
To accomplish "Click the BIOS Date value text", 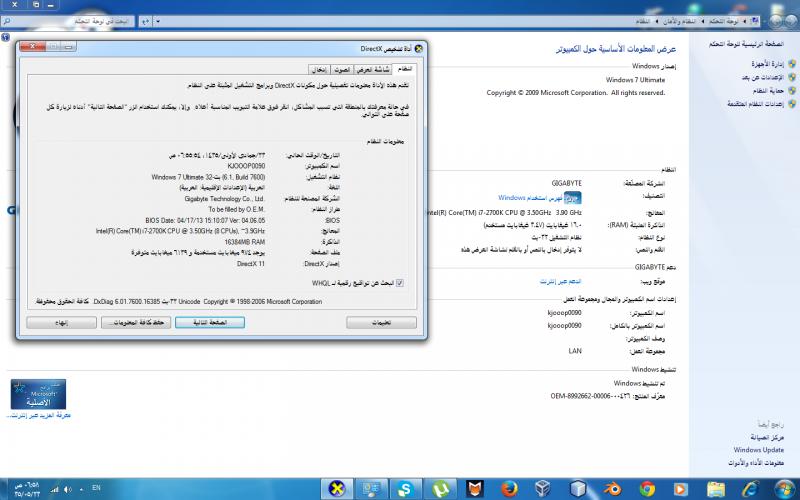I will [x=205, y=220].
